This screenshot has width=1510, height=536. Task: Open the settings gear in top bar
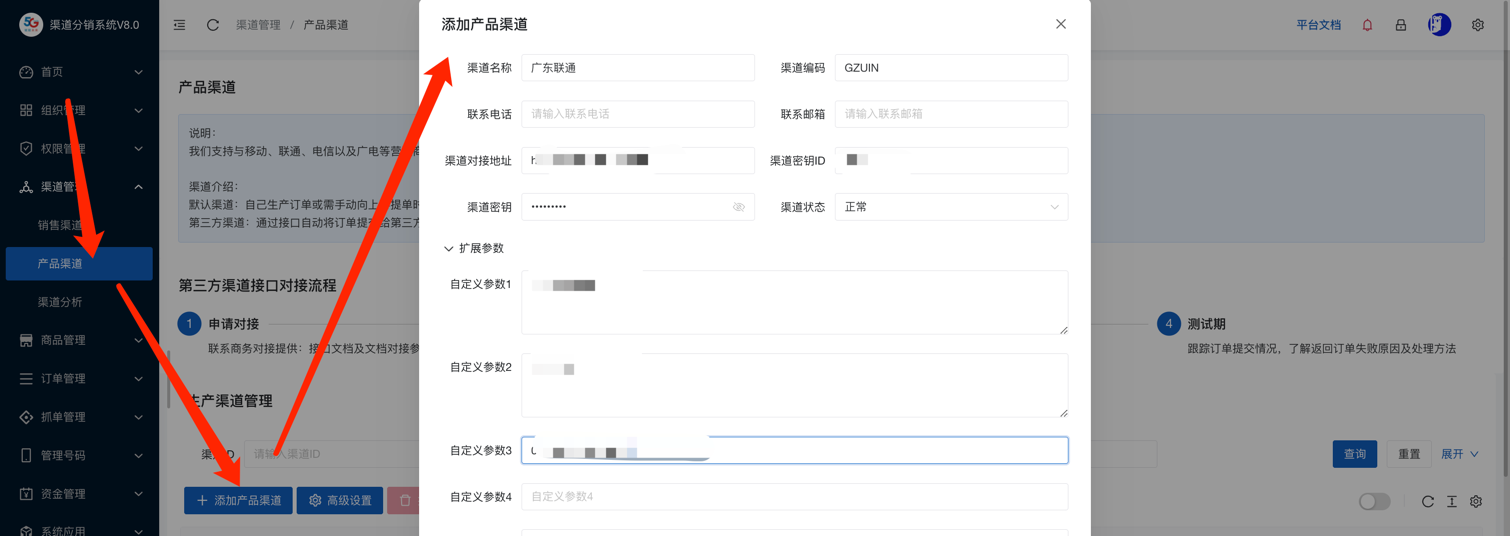coord(1477,25)
